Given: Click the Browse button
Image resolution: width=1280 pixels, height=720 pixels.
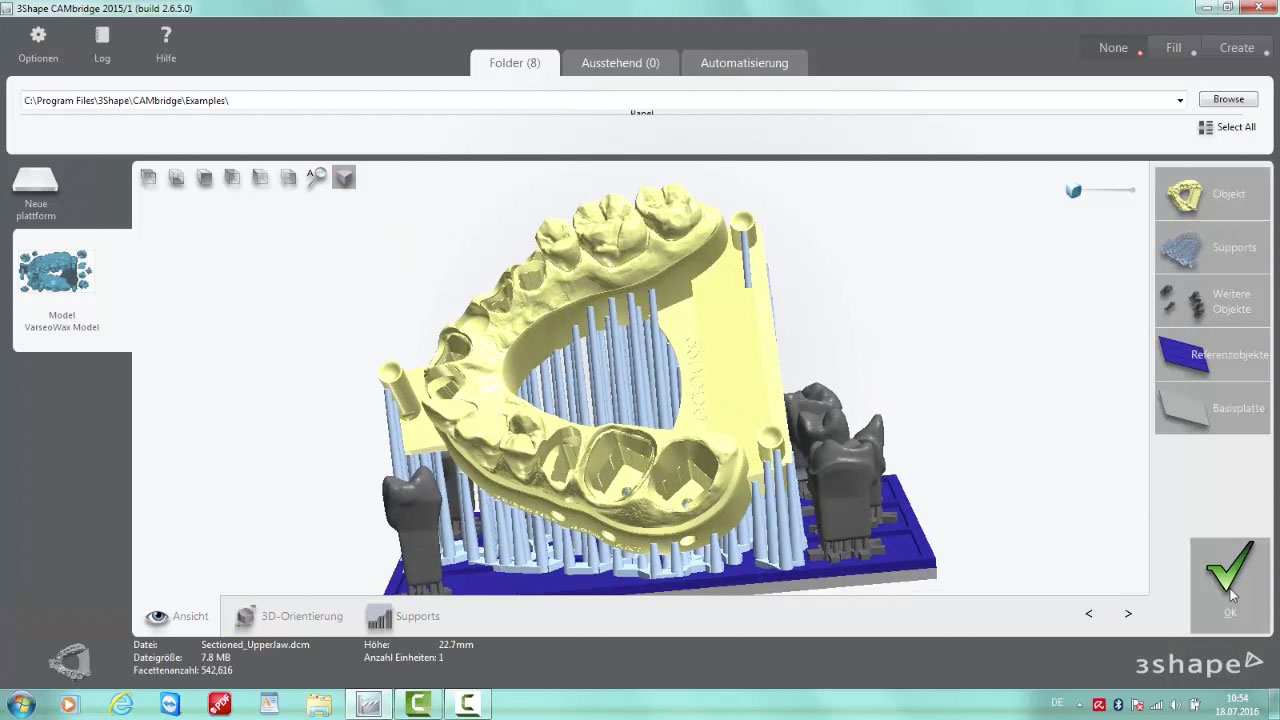Looking at the screenshot, I should [x=1228, y=99].
